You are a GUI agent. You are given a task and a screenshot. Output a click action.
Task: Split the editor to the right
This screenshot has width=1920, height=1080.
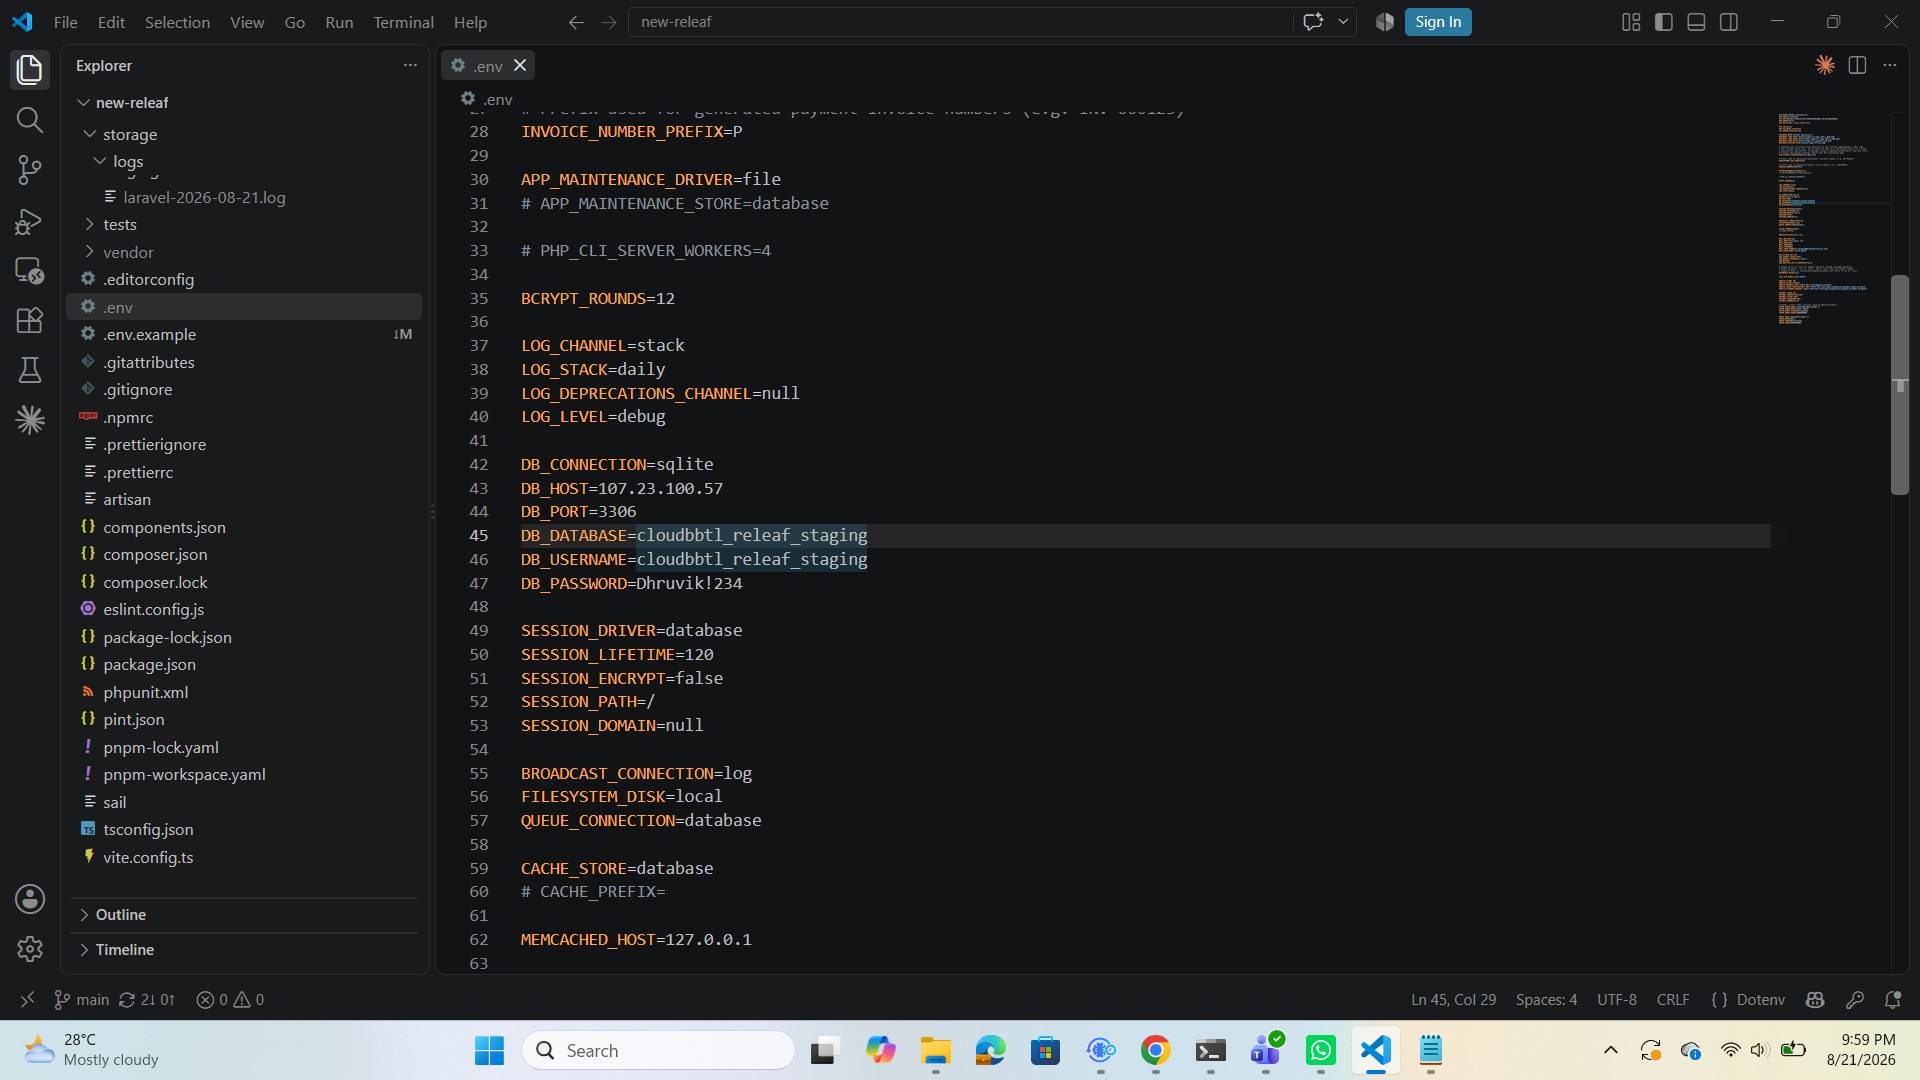(x=1857, y=65)
